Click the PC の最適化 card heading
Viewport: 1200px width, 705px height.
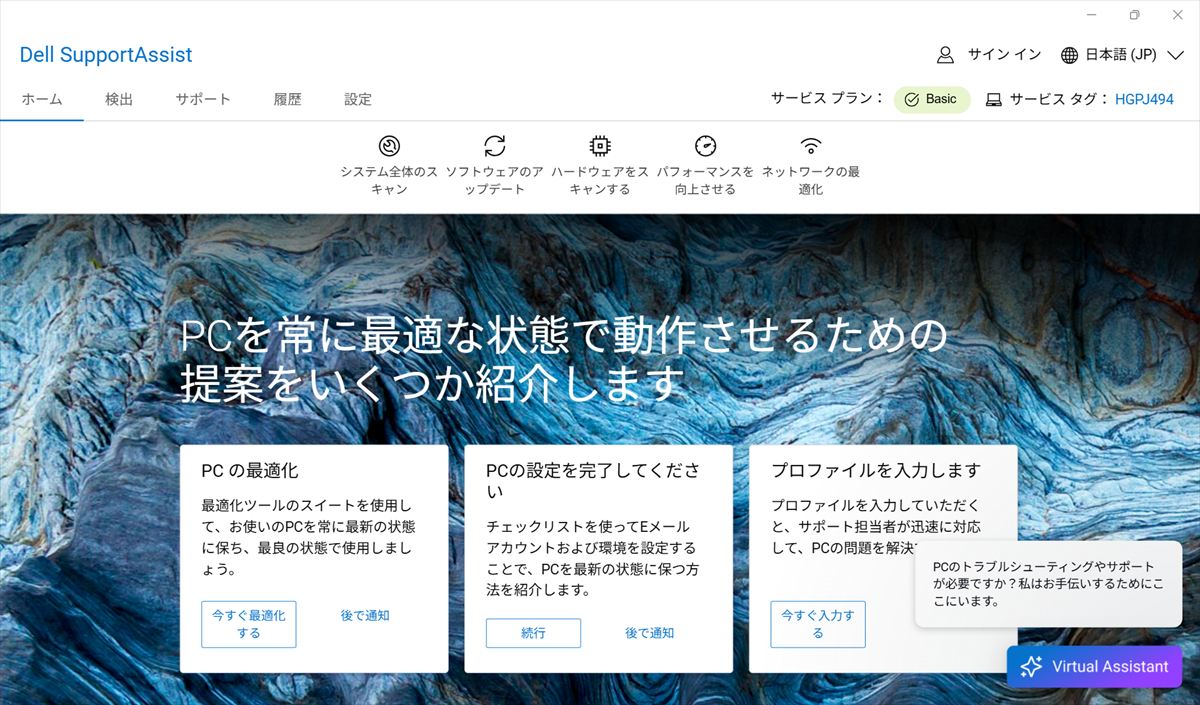250,470
